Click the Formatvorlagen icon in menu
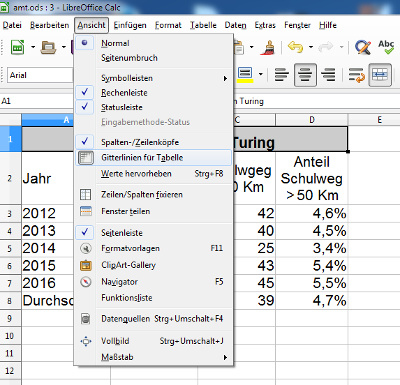400x385 pixels. point(86,248)
